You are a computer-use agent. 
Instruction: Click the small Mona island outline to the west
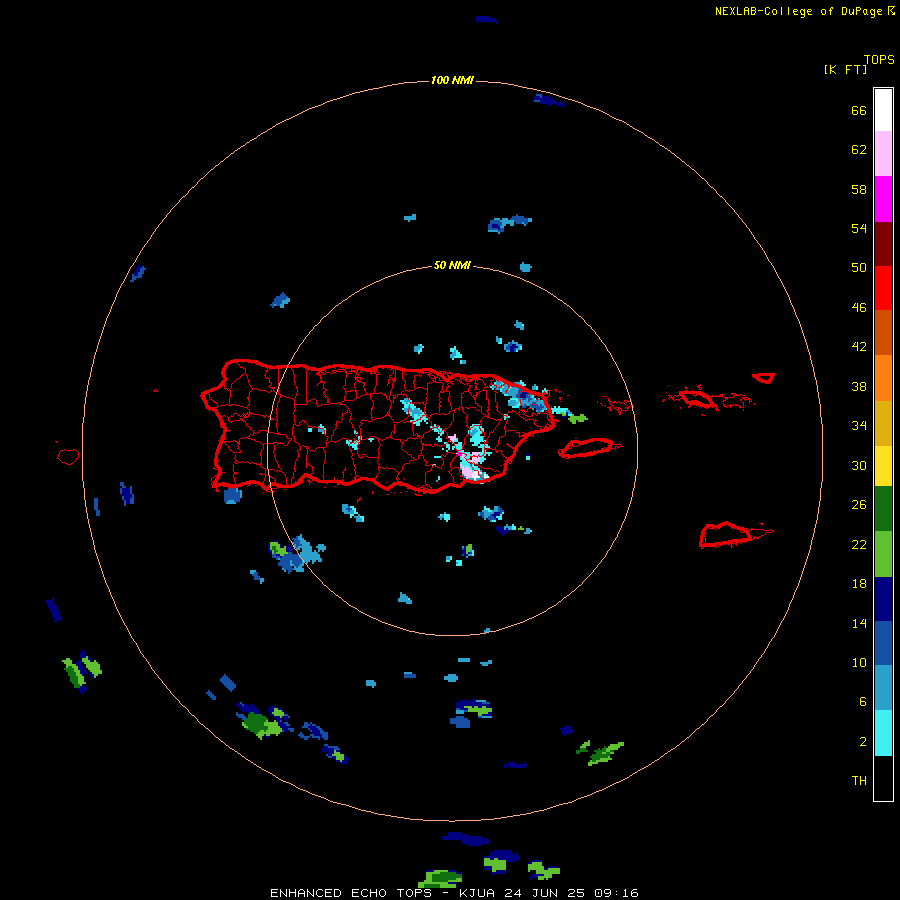tap(68, 456)
